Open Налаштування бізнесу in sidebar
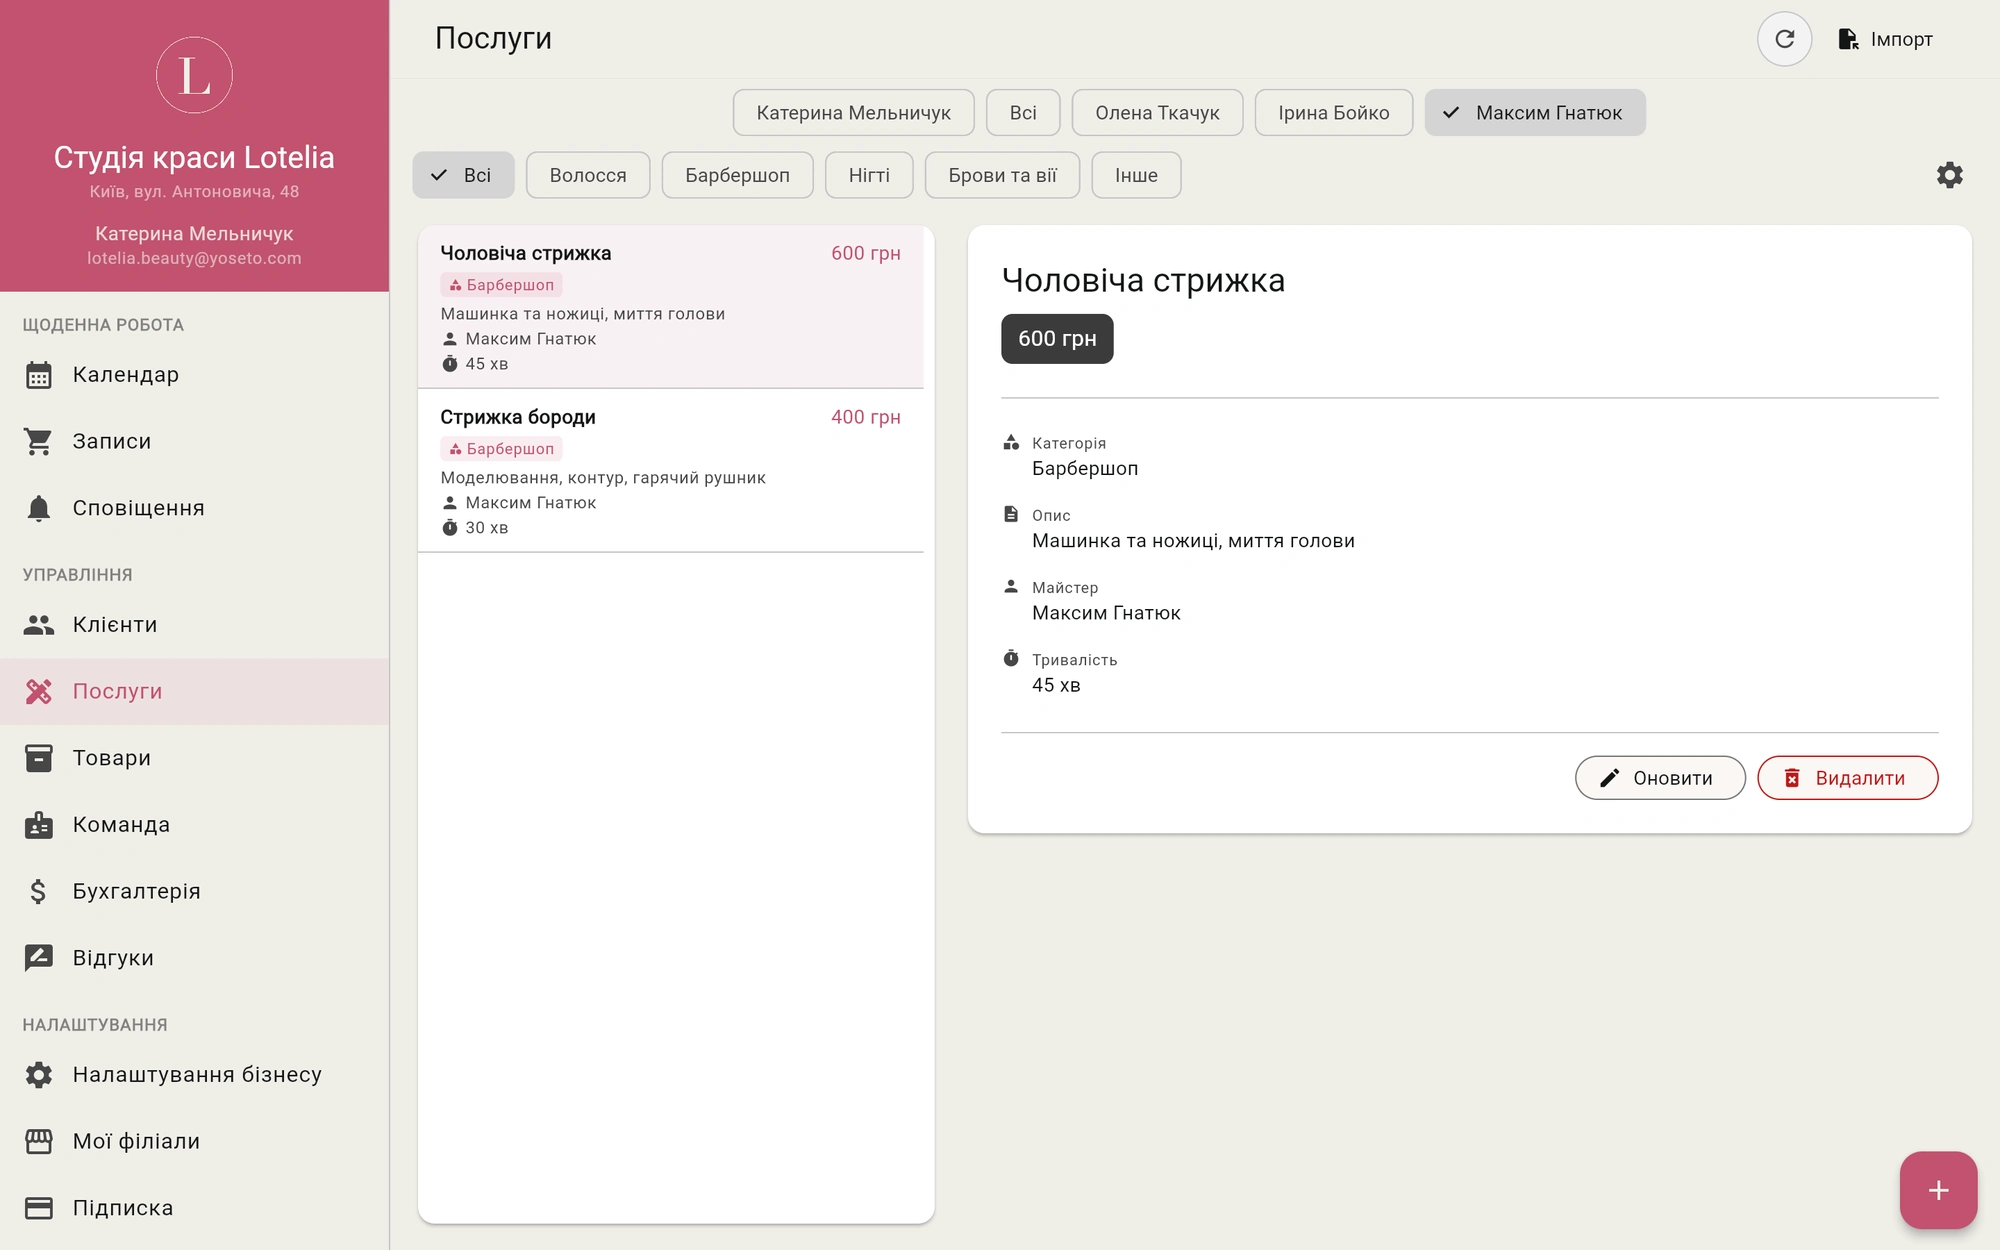The height and width of the screenshot is (1250, 2000). click(x=194, y=1075)
